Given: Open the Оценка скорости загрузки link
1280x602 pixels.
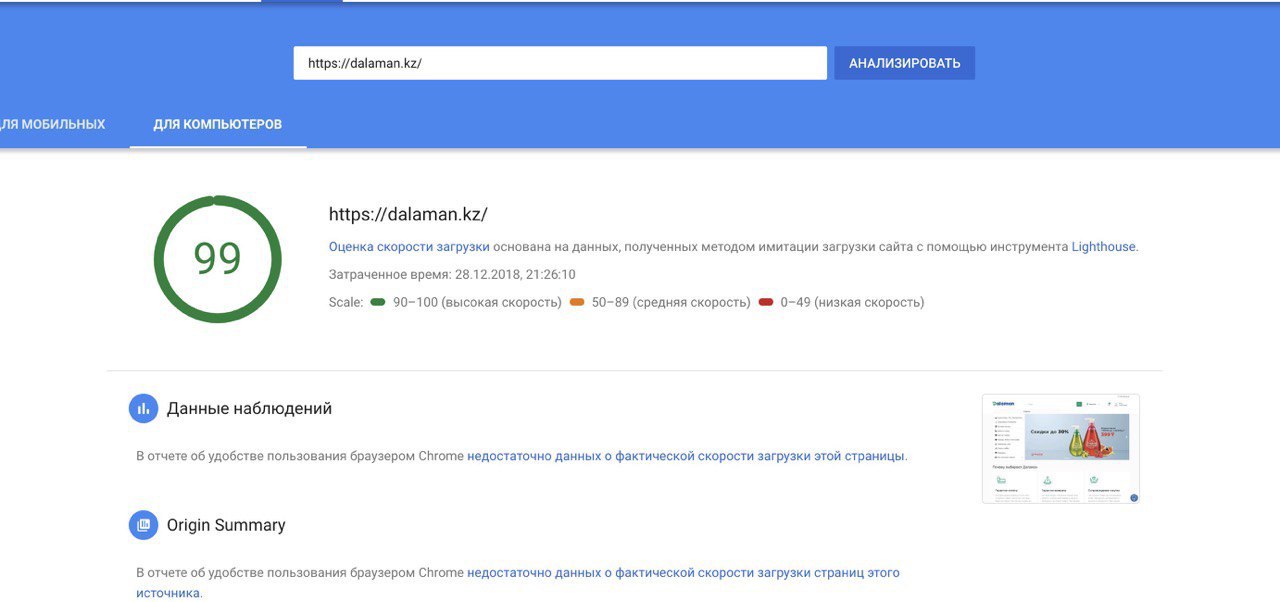Looking at the screenshot, I should pos(409,246).
